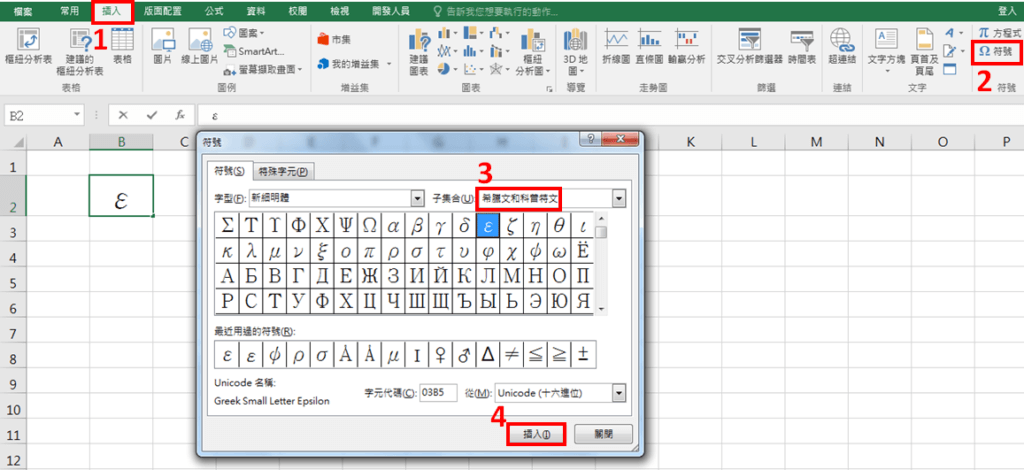This screenshot has width=1024, height=470.
Task: Open the 公式 (Formulas) ribbon tab
Action: [213, 10]
